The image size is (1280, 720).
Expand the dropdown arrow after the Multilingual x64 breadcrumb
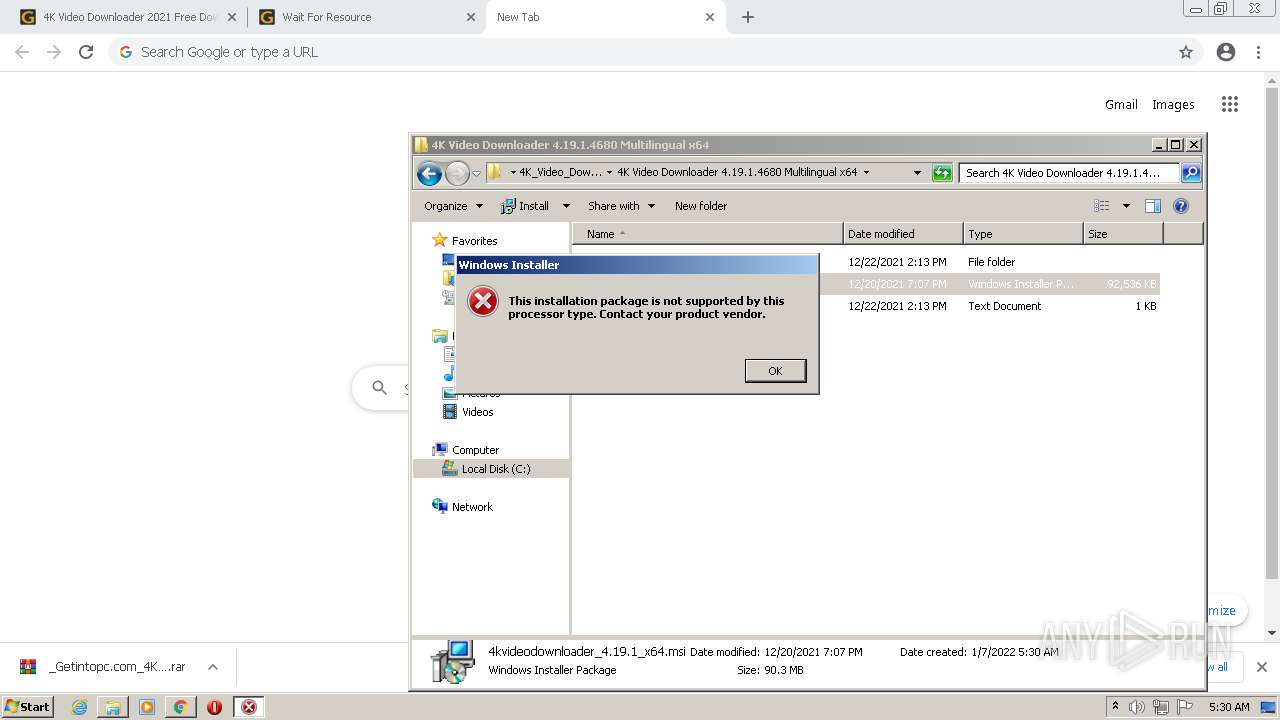(866, 172)
